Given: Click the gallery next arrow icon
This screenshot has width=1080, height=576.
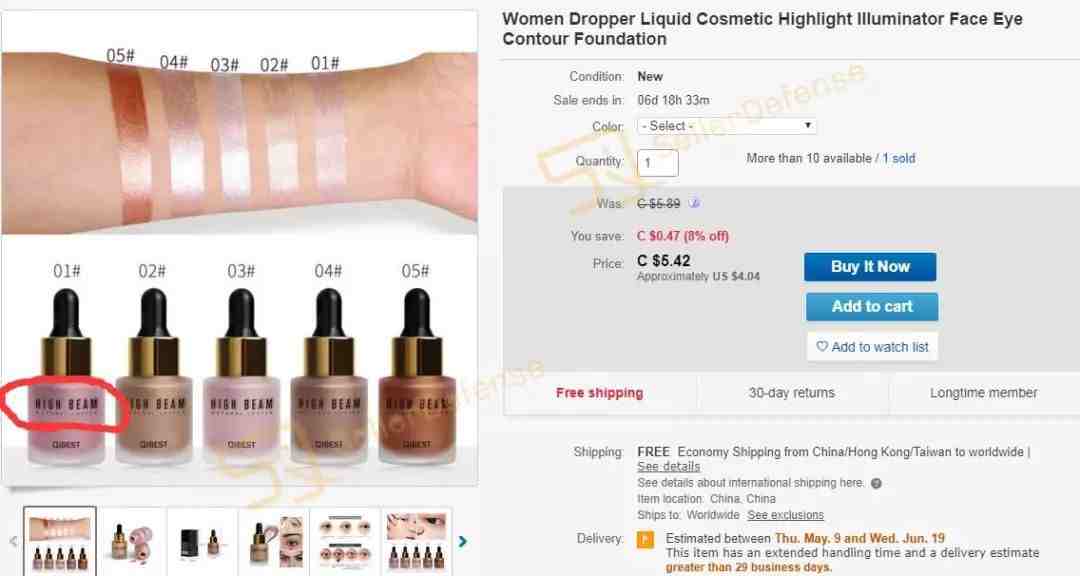Looking at the screenshot, I should pyautogui.click(x=463, y=542).
